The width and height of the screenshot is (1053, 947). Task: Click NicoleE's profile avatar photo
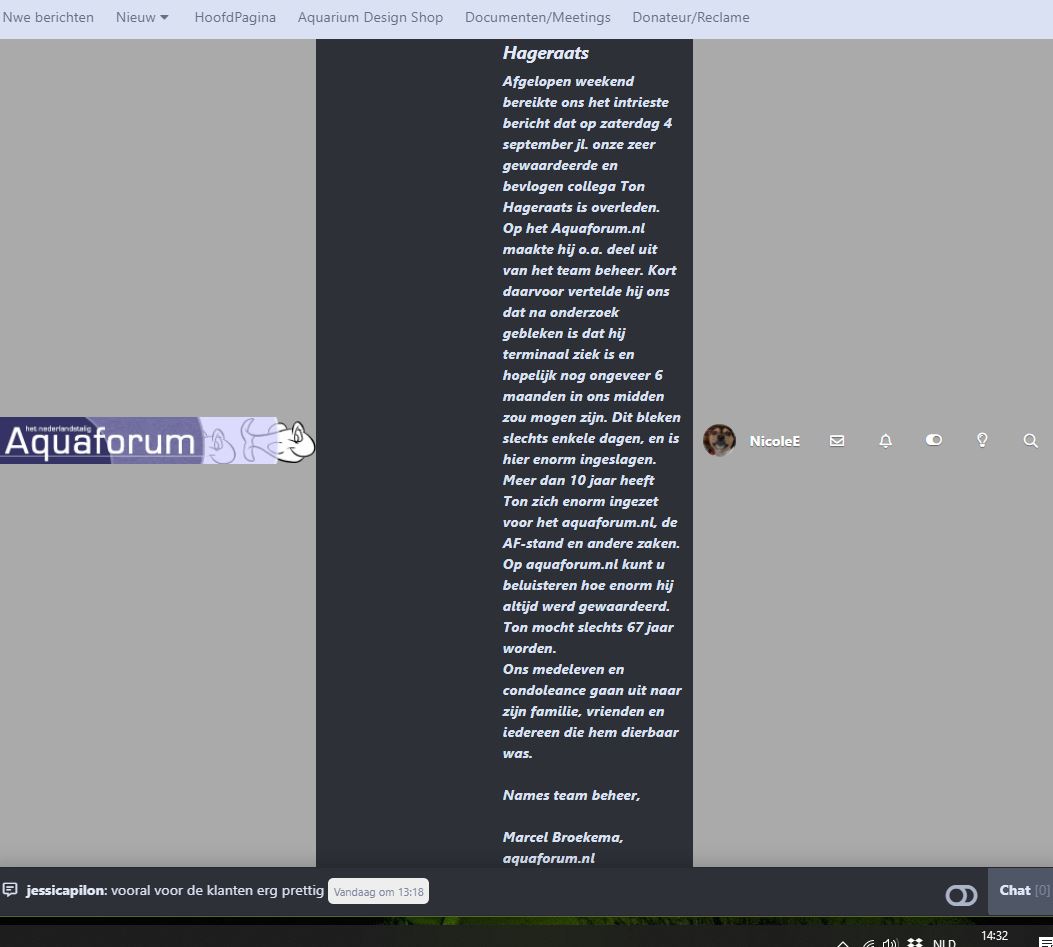719,441
